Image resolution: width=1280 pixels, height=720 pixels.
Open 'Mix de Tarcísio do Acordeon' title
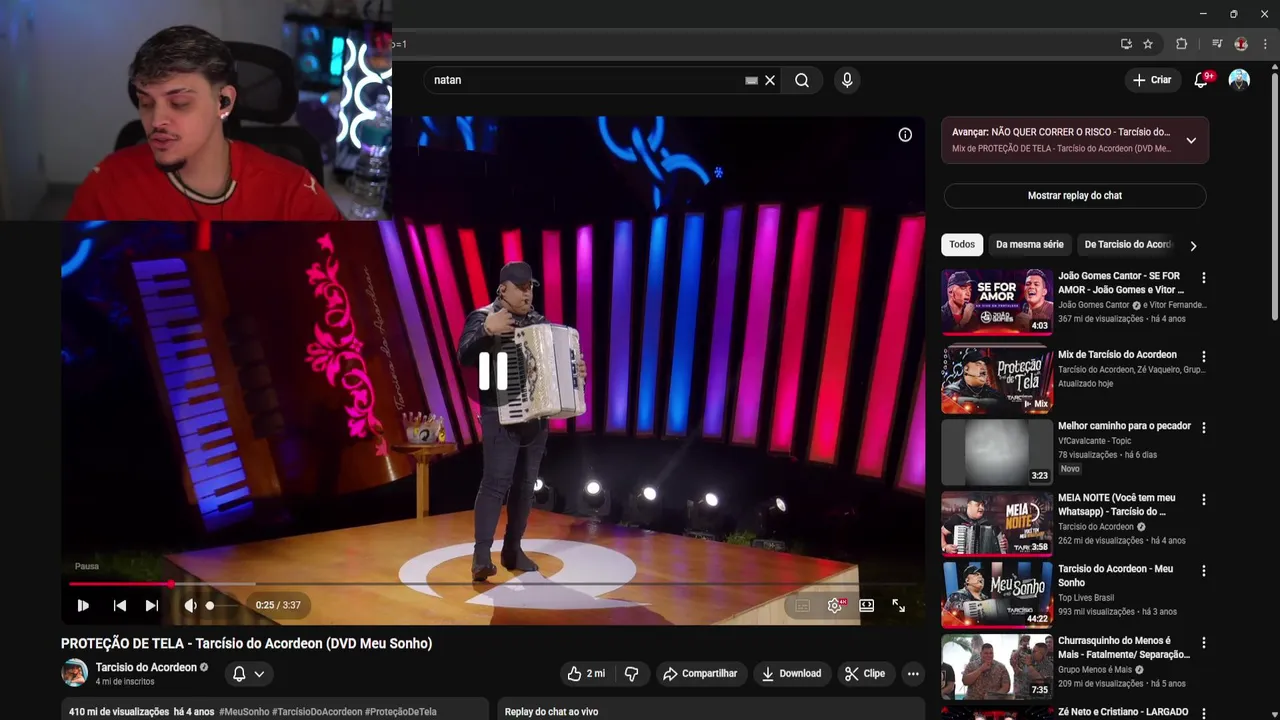(x=1117, y=355)
